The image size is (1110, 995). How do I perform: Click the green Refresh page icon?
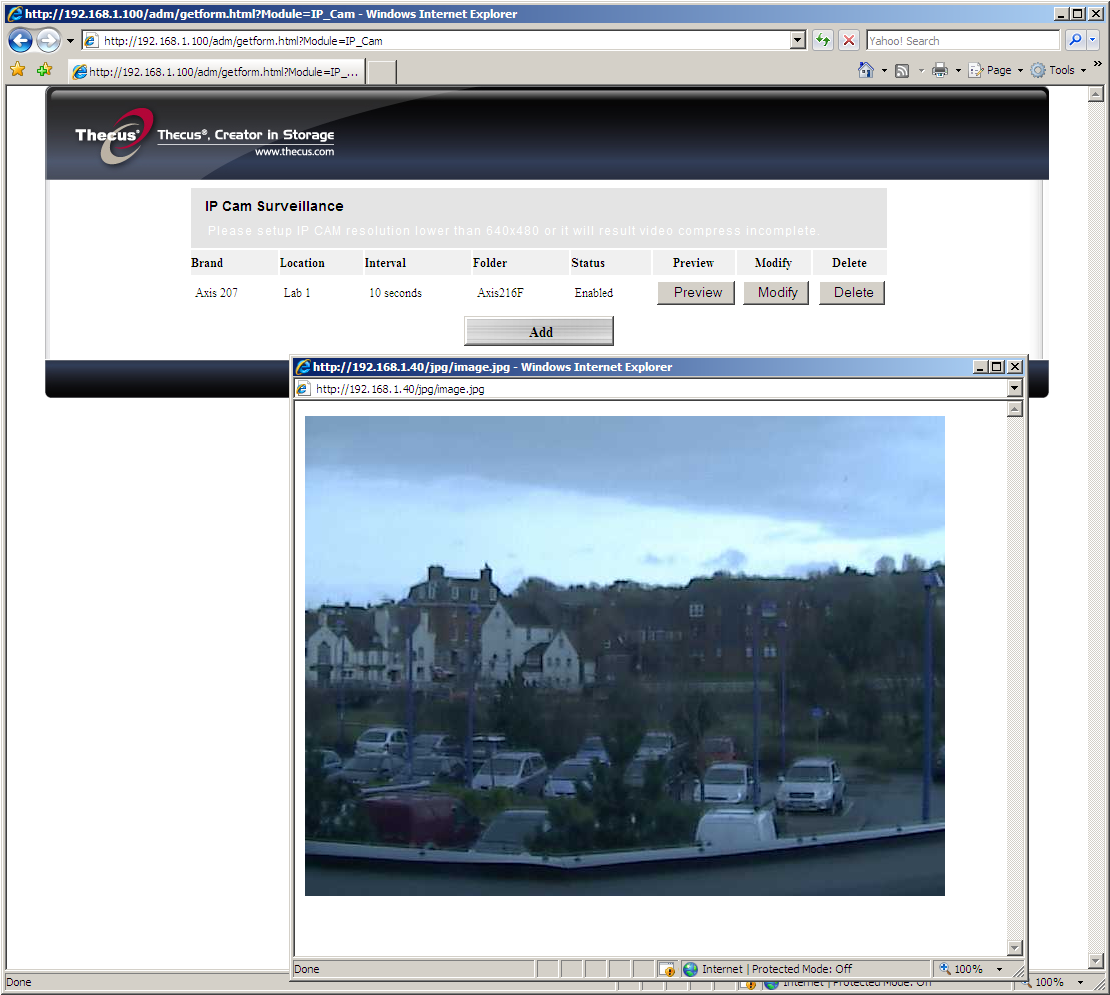coord(823,40)
